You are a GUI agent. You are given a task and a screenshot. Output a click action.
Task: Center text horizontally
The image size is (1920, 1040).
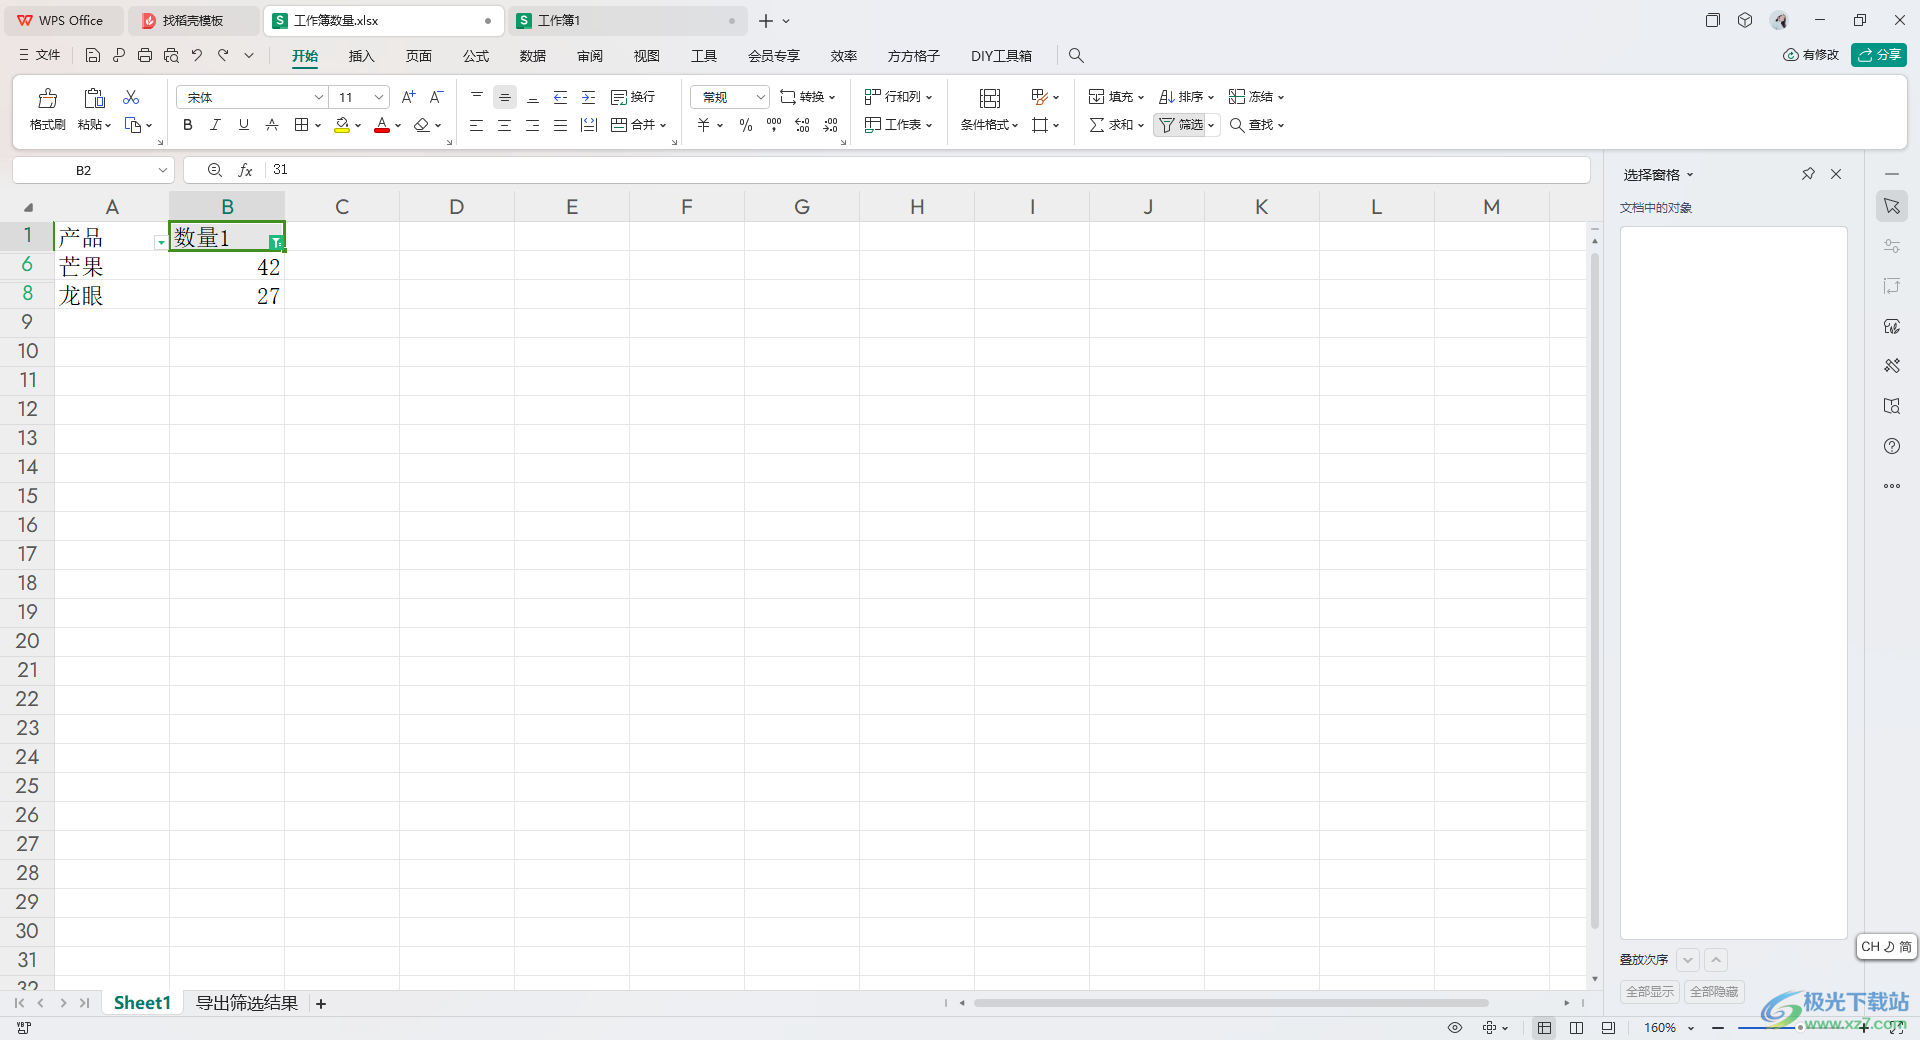pyautogui.click(x=505, y=125)
